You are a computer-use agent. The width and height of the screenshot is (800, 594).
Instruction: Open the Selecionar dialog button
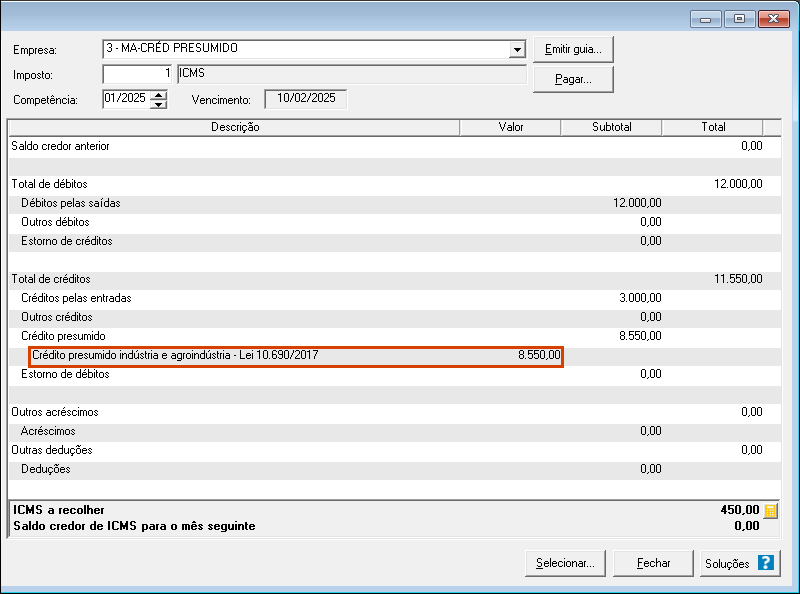click(565, 563)
